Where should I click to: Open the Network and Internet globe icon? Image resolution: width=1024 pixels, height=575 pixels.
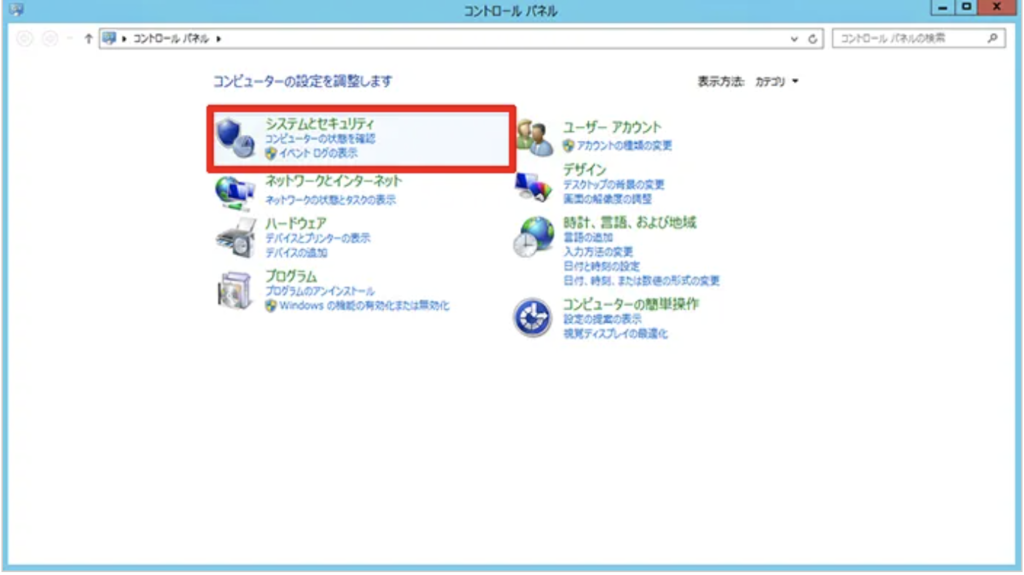(236, 189)
